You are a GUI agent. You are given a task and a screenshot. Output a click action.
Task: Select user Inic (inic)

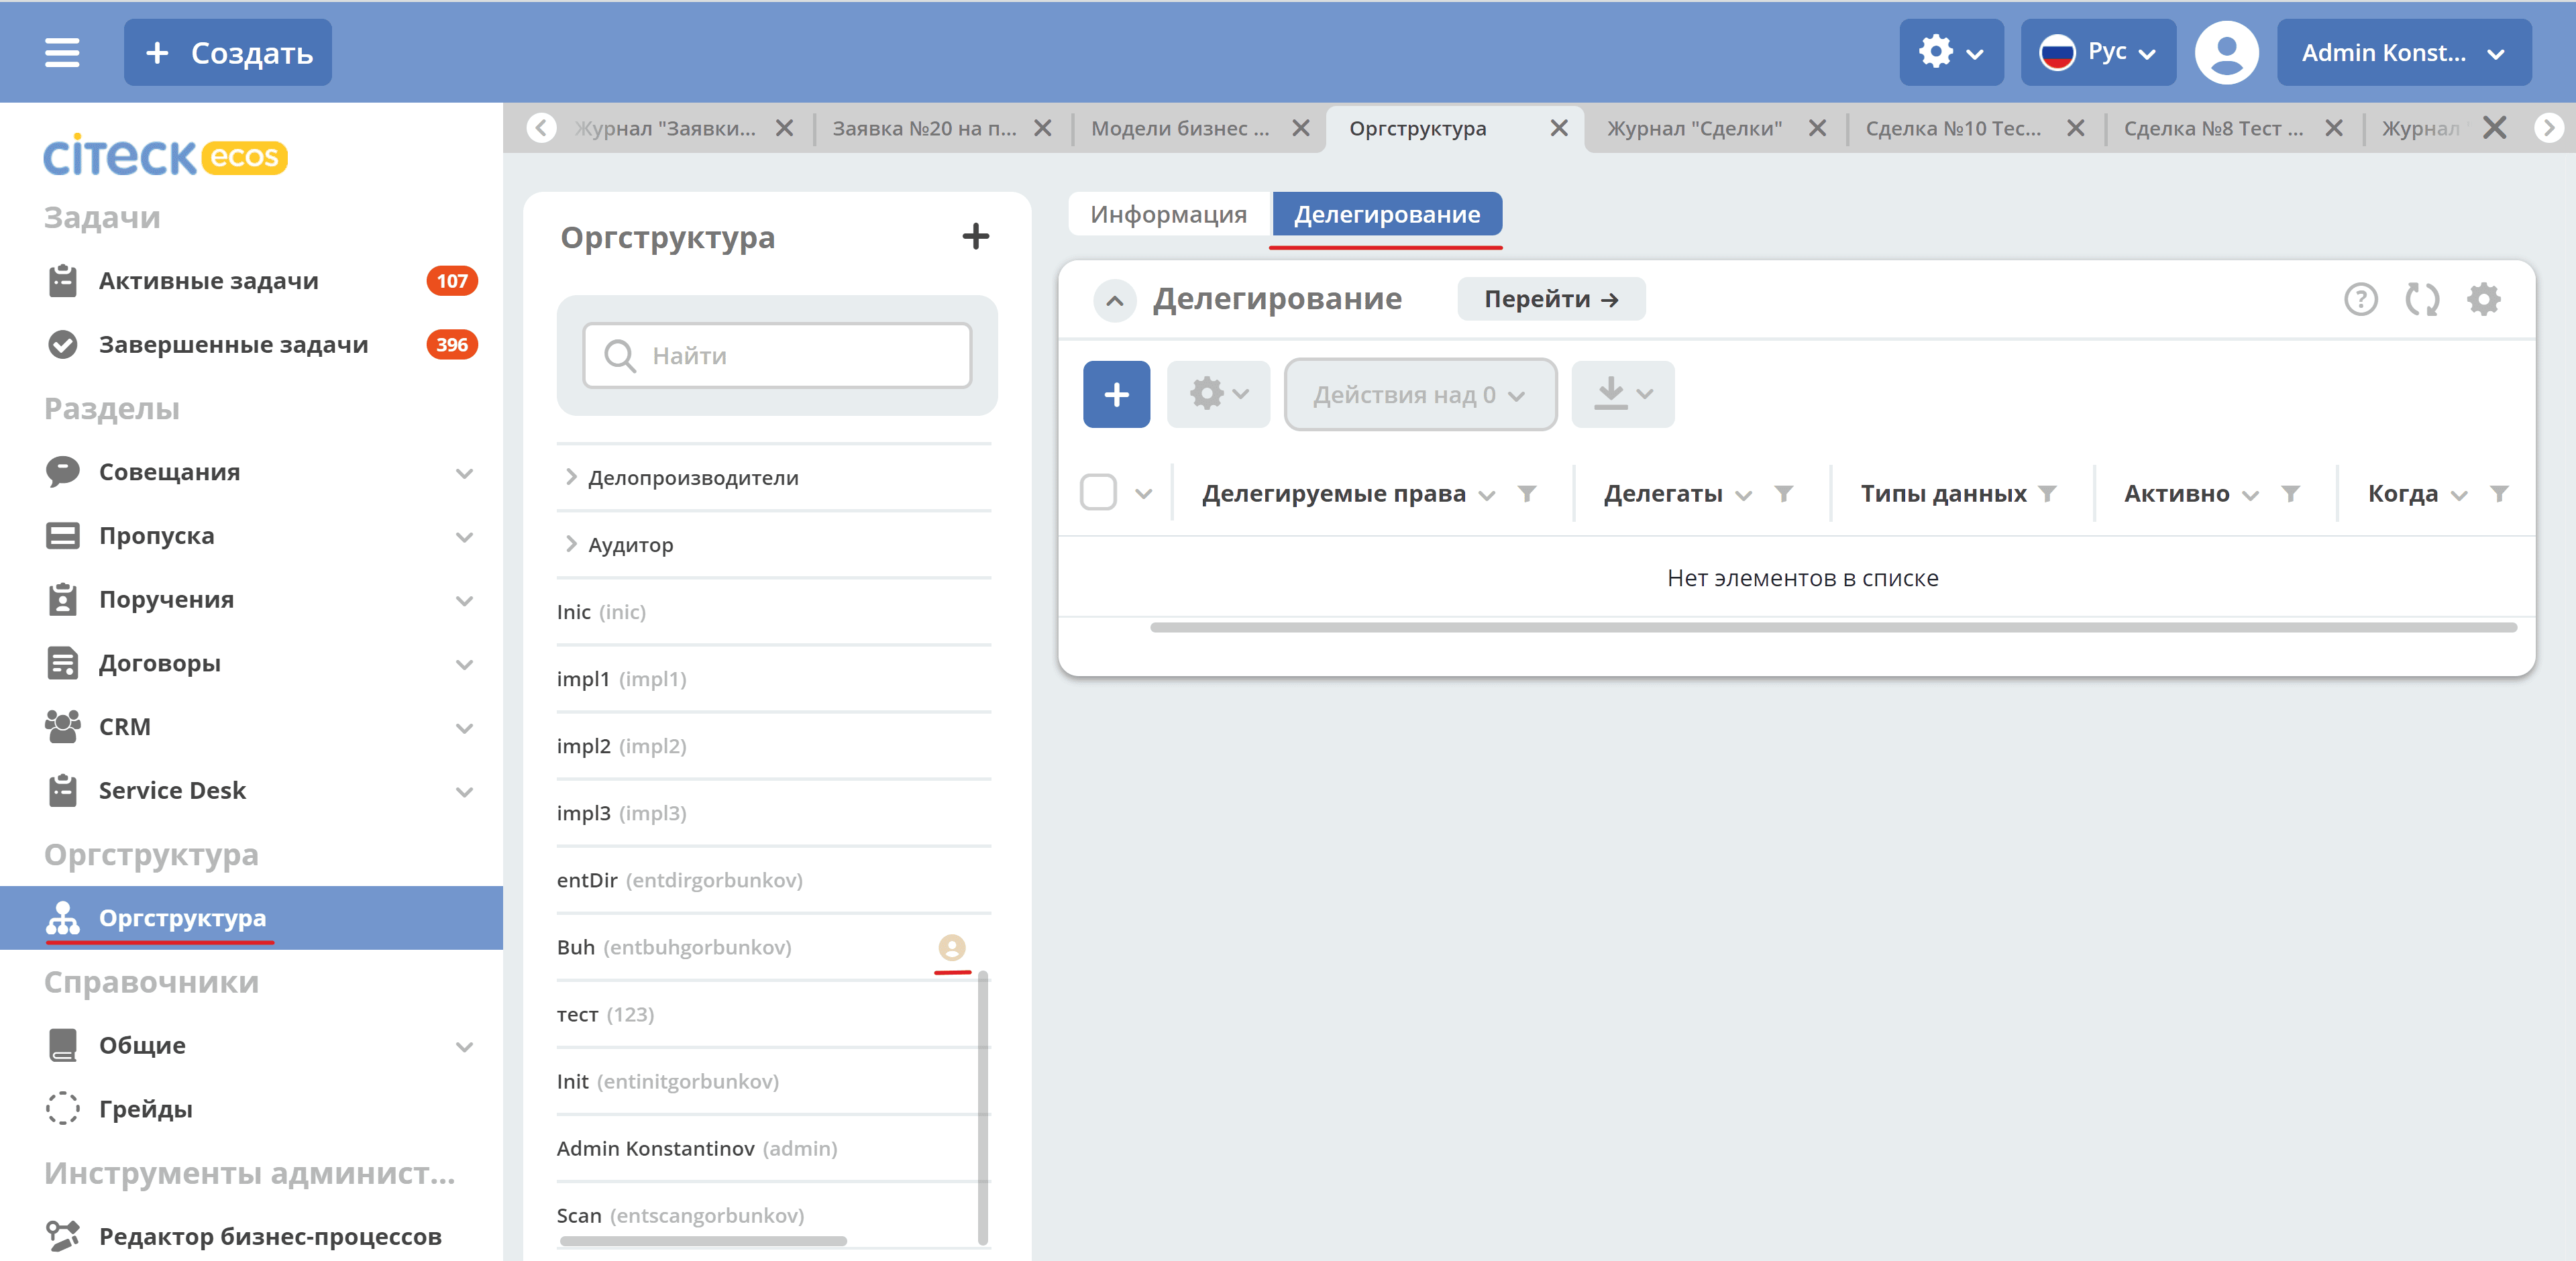tap(774, 612)
